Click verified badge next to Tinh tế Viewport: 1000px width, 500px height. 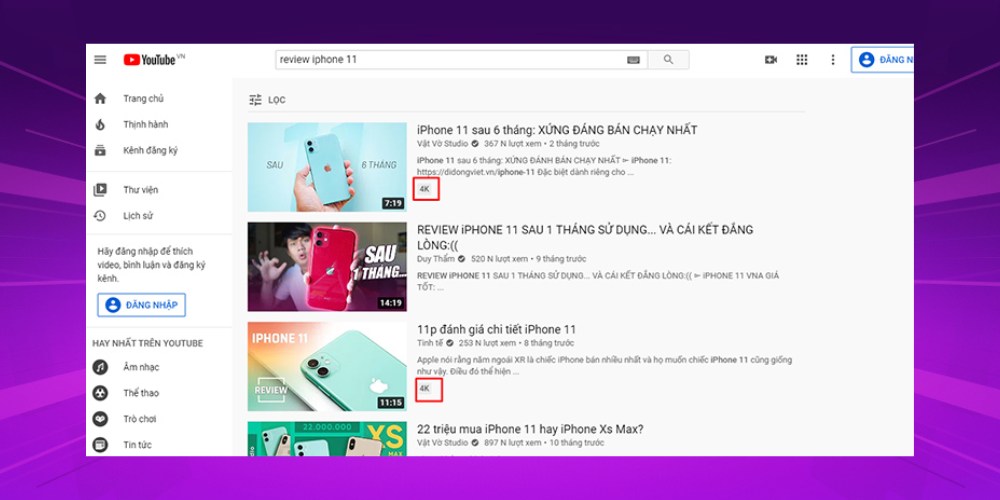(450, 343)
